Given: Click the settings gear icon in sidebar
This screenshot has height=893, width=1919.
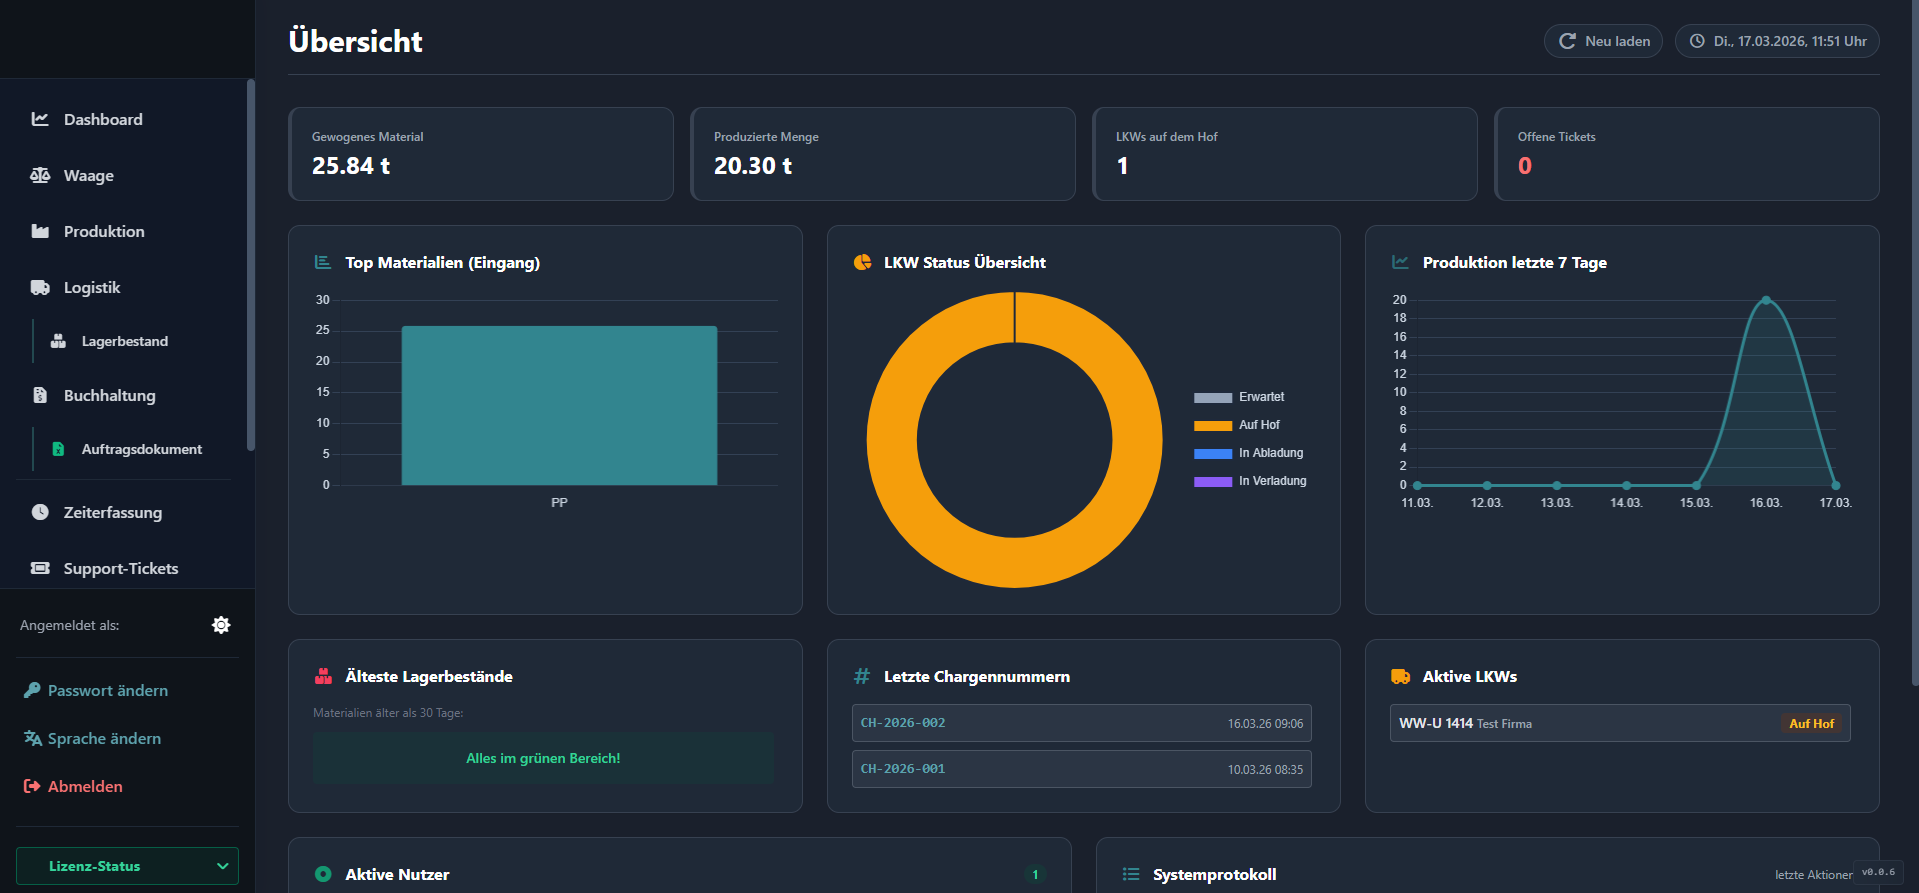Looking at the screenshot, I should pyautogui.click(x=221, y=625).
